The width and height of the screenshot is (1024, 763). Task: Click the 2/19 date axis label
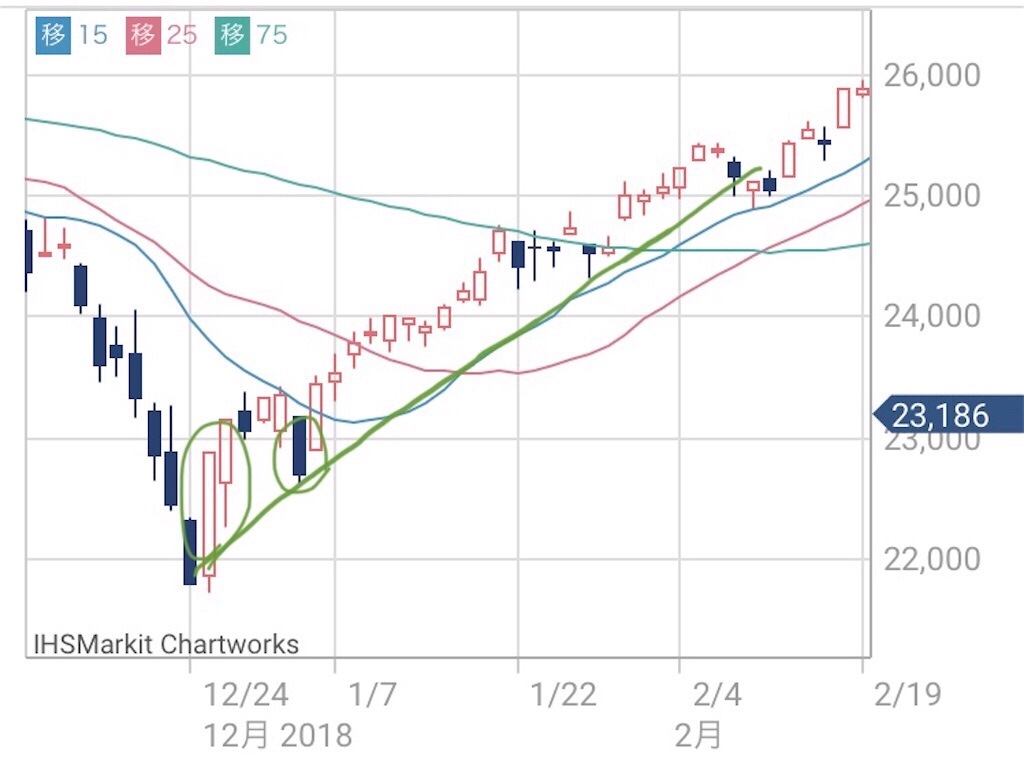click(x=908, y=694)
